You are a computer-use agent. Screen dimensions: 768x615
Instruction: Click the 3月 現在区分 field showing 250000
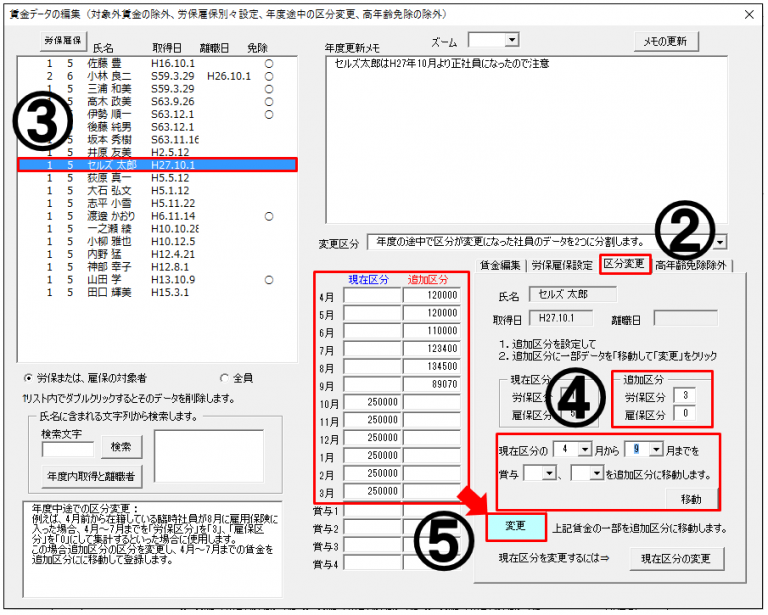(x=372, y=492)
